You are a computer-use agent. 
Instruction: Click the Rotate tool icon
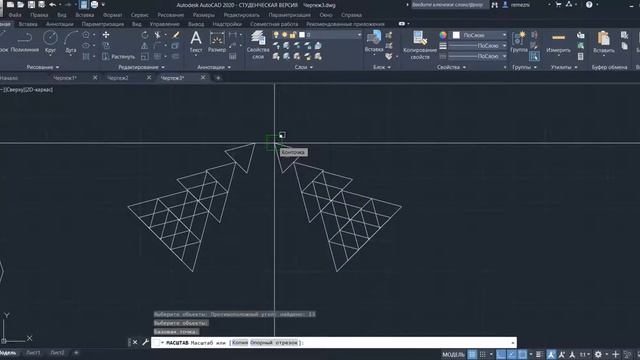coord(145,35)
